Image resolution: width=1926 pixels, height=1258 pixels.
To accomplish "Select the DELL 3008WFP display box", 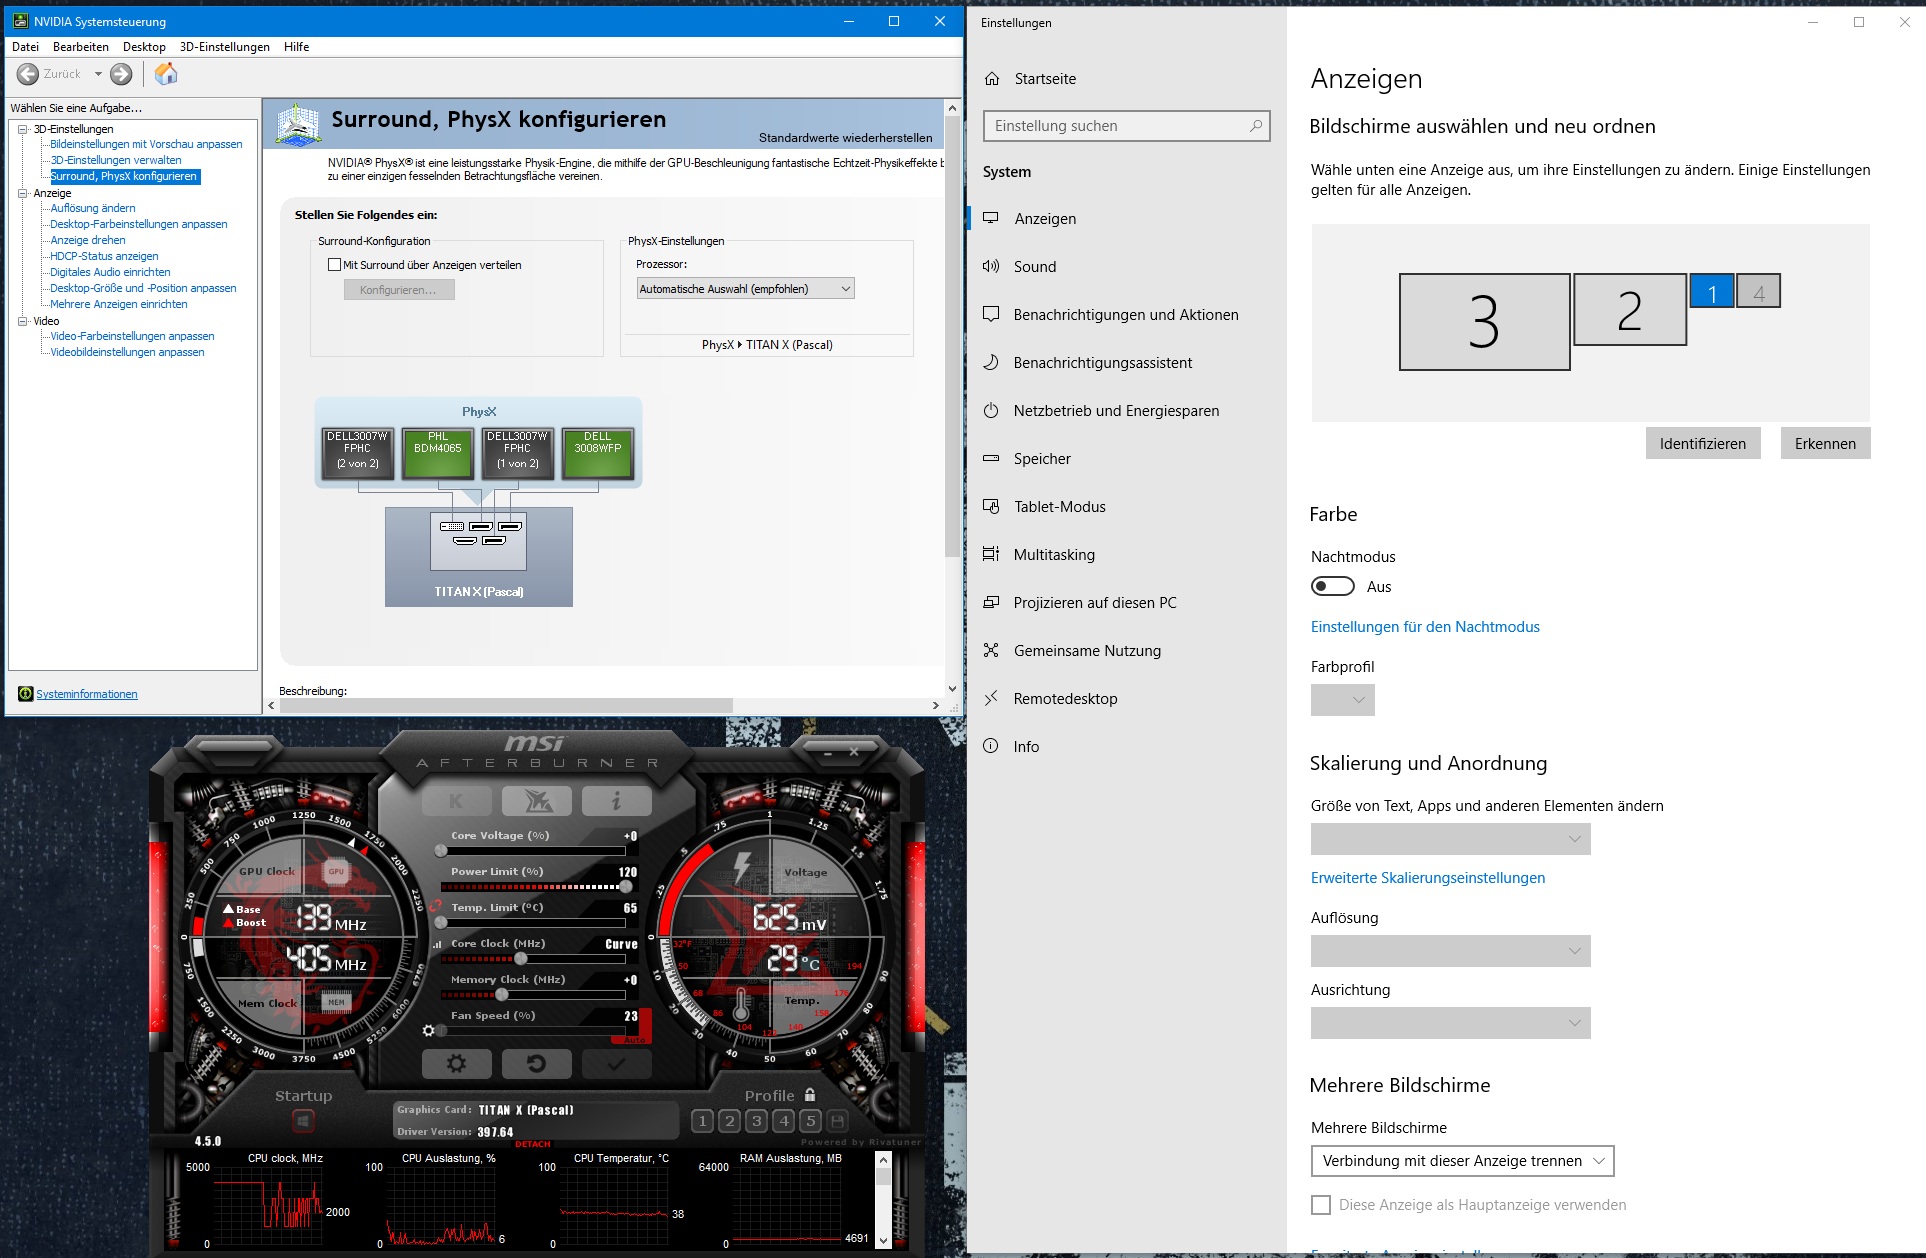I will click(x=598, y=454).
